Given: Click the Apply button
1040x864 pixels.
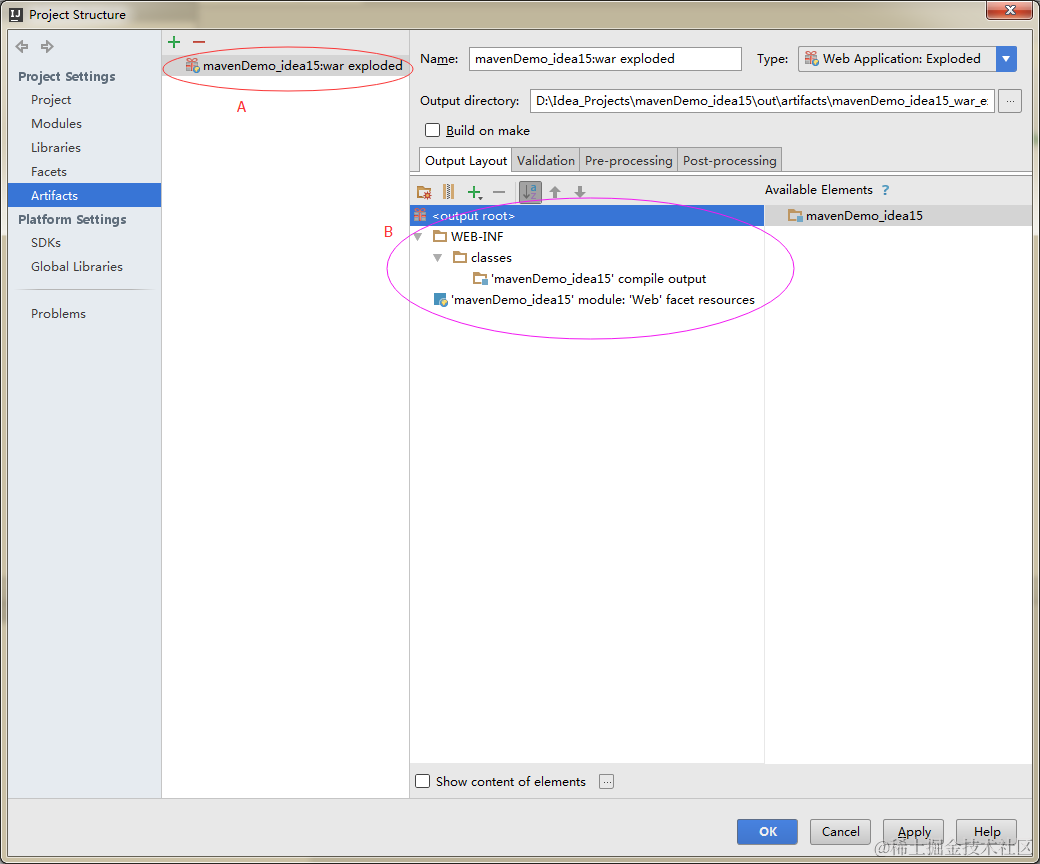Looking at the screenshot, I should [x=914, y=832].
